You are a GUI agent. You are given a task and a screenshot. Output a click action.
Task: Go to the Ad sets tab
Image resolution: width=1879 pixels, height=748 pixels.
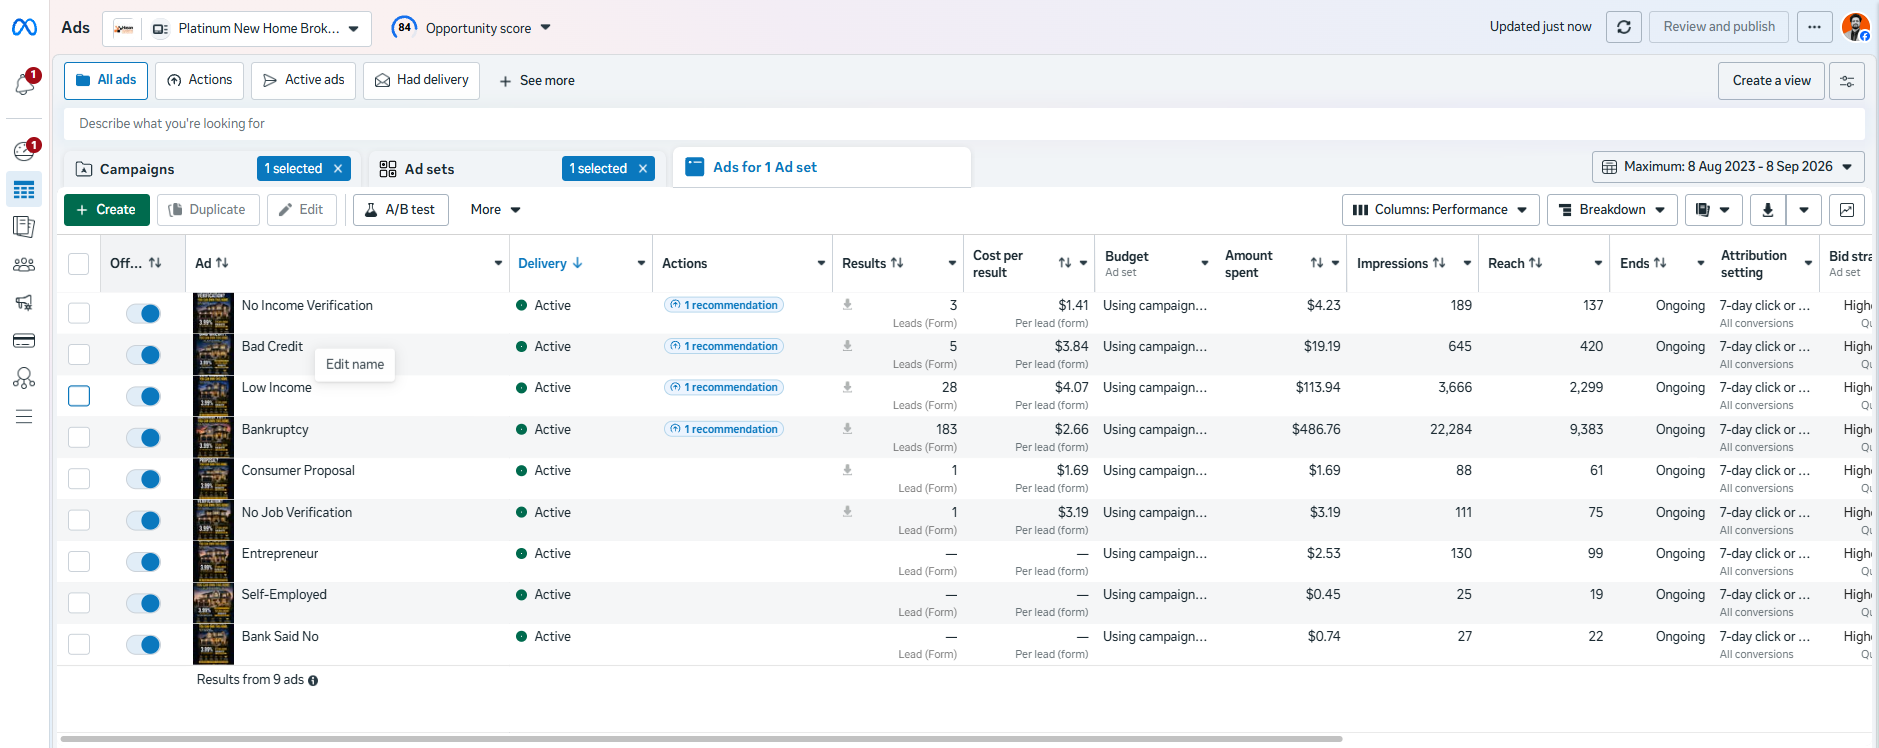[x=430, y=170]
